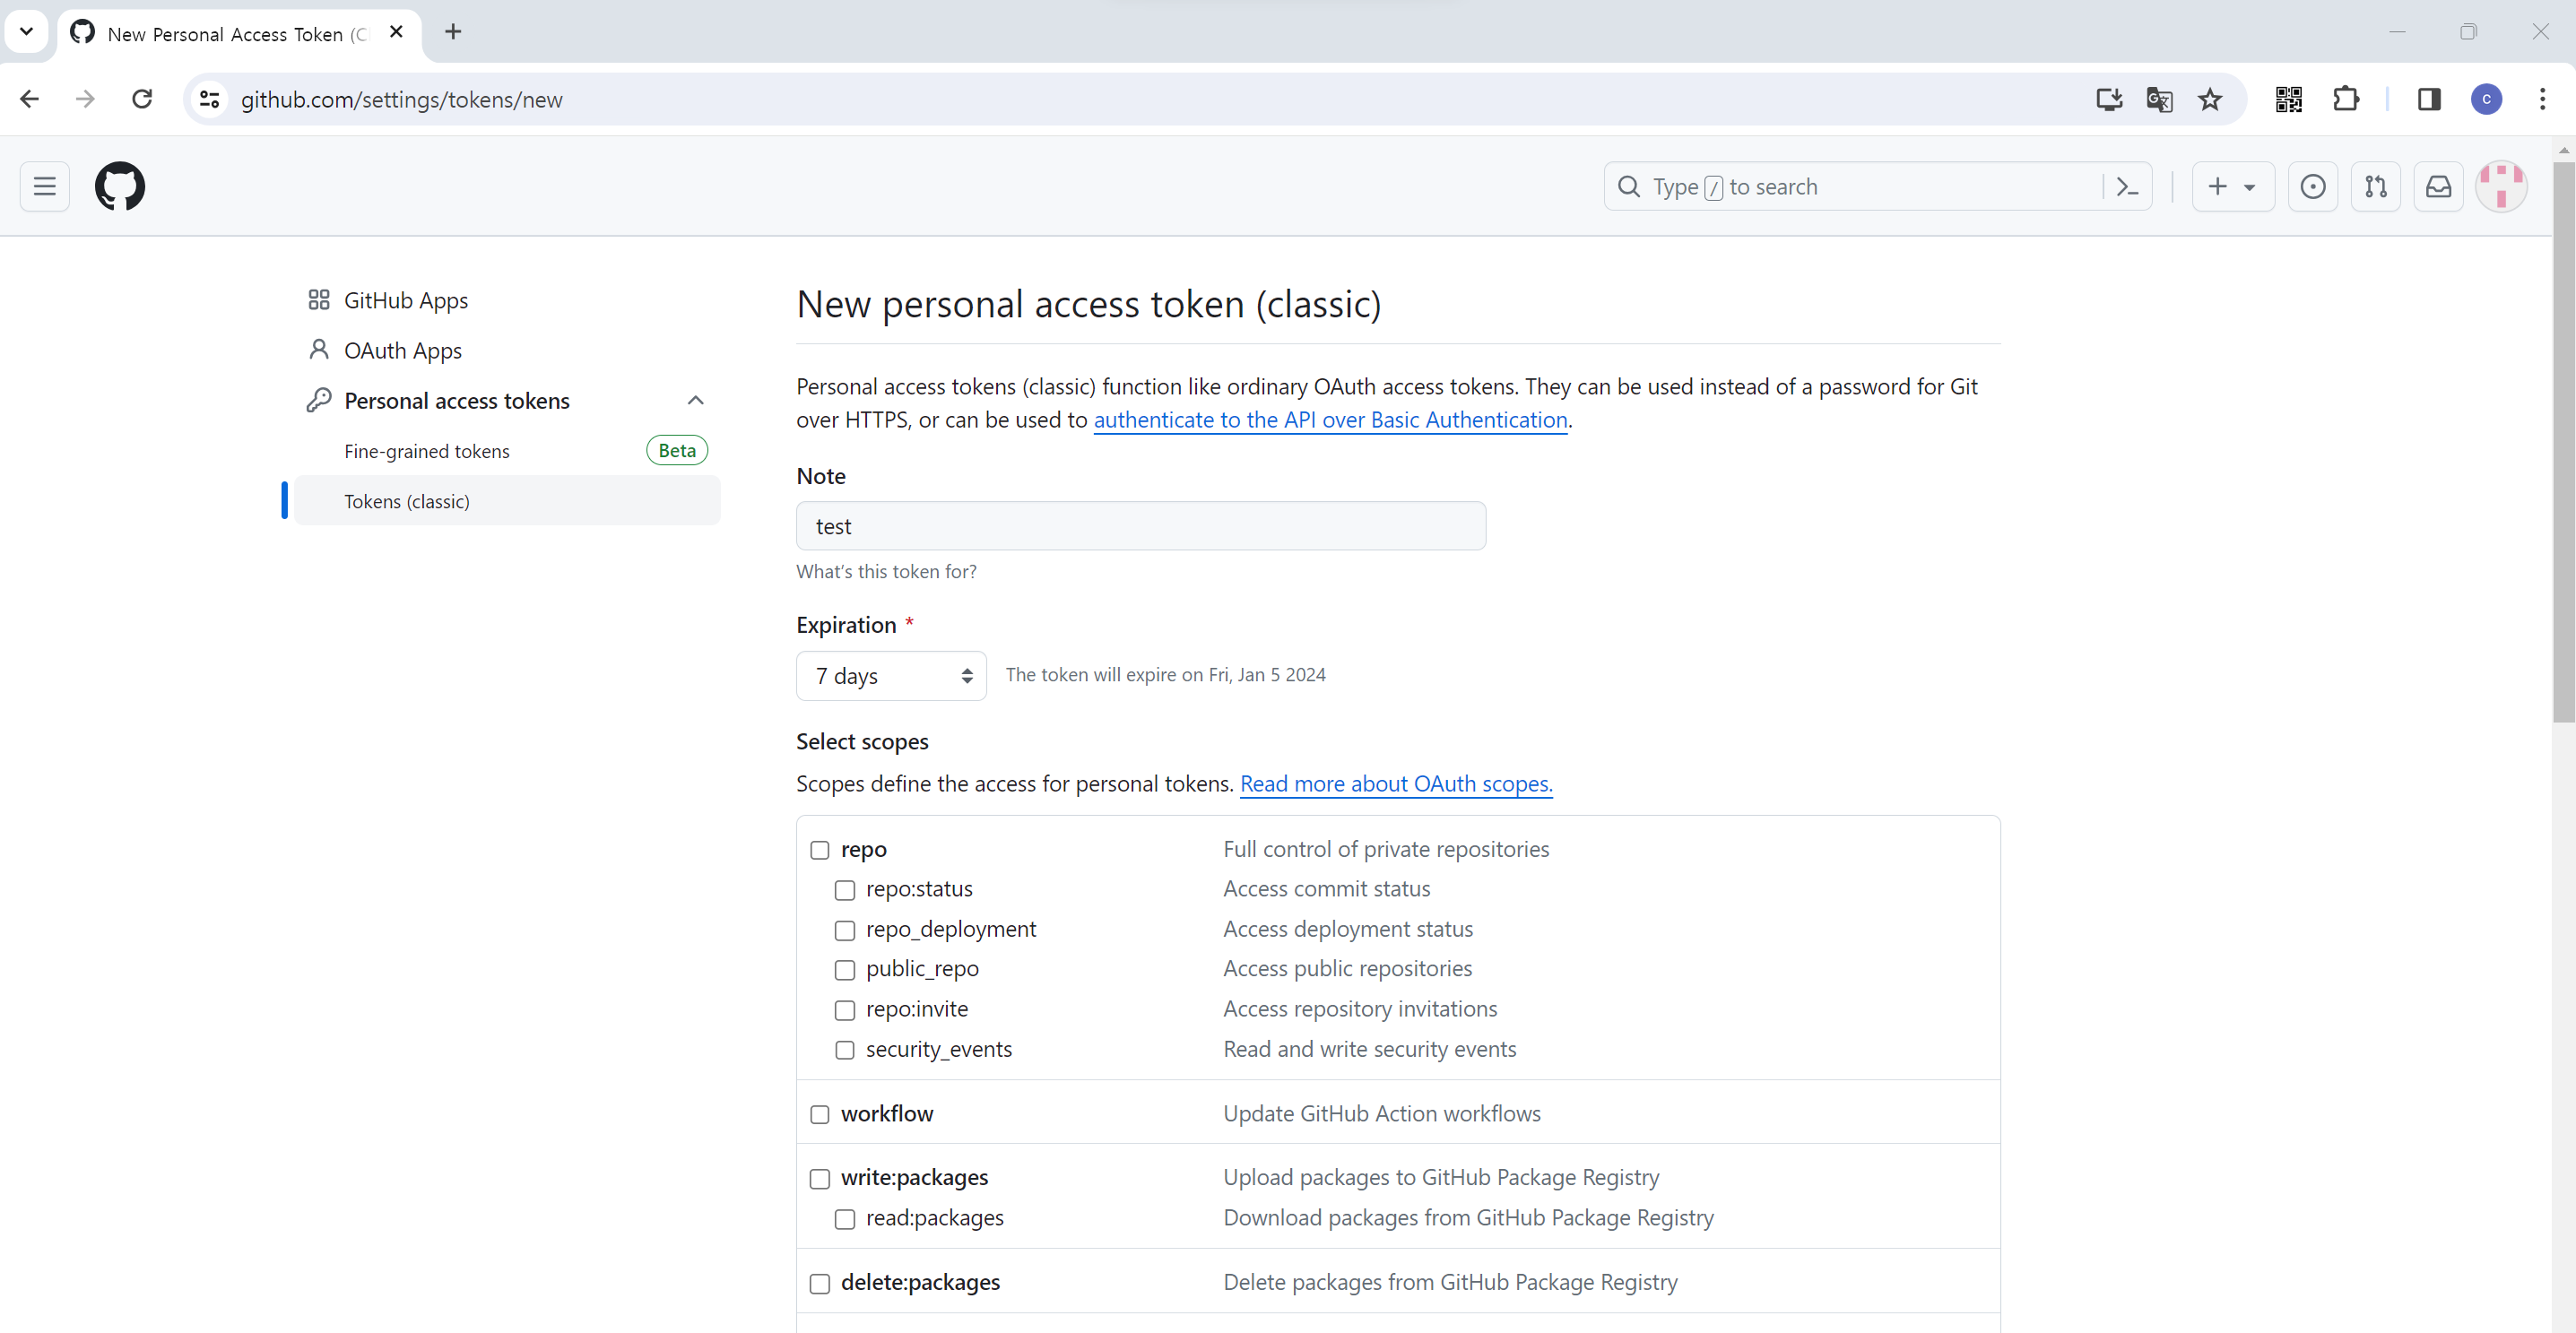
Task: Open the Issues icon in header
Action: tap(2312, 187)
